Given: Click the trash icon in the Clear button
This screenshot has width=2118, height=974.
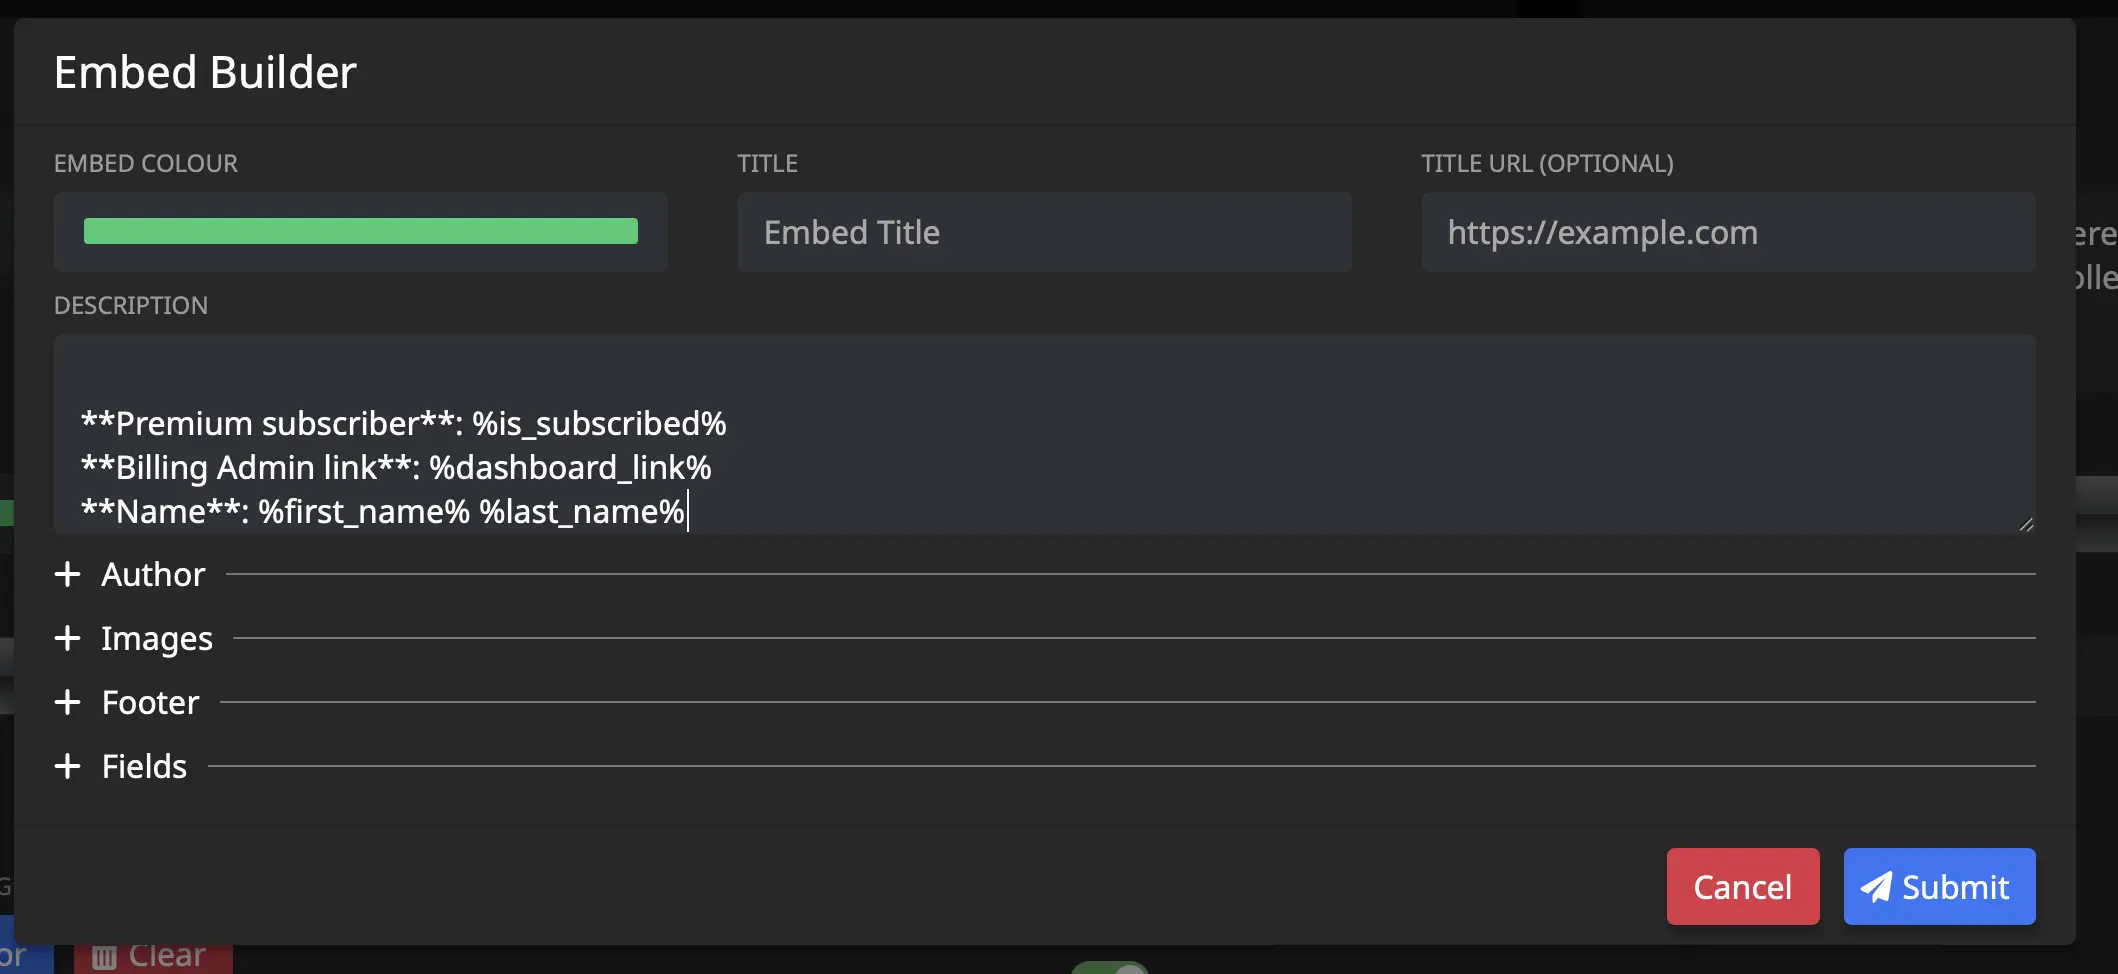Looking at the screenshot, I should [104, 956].
